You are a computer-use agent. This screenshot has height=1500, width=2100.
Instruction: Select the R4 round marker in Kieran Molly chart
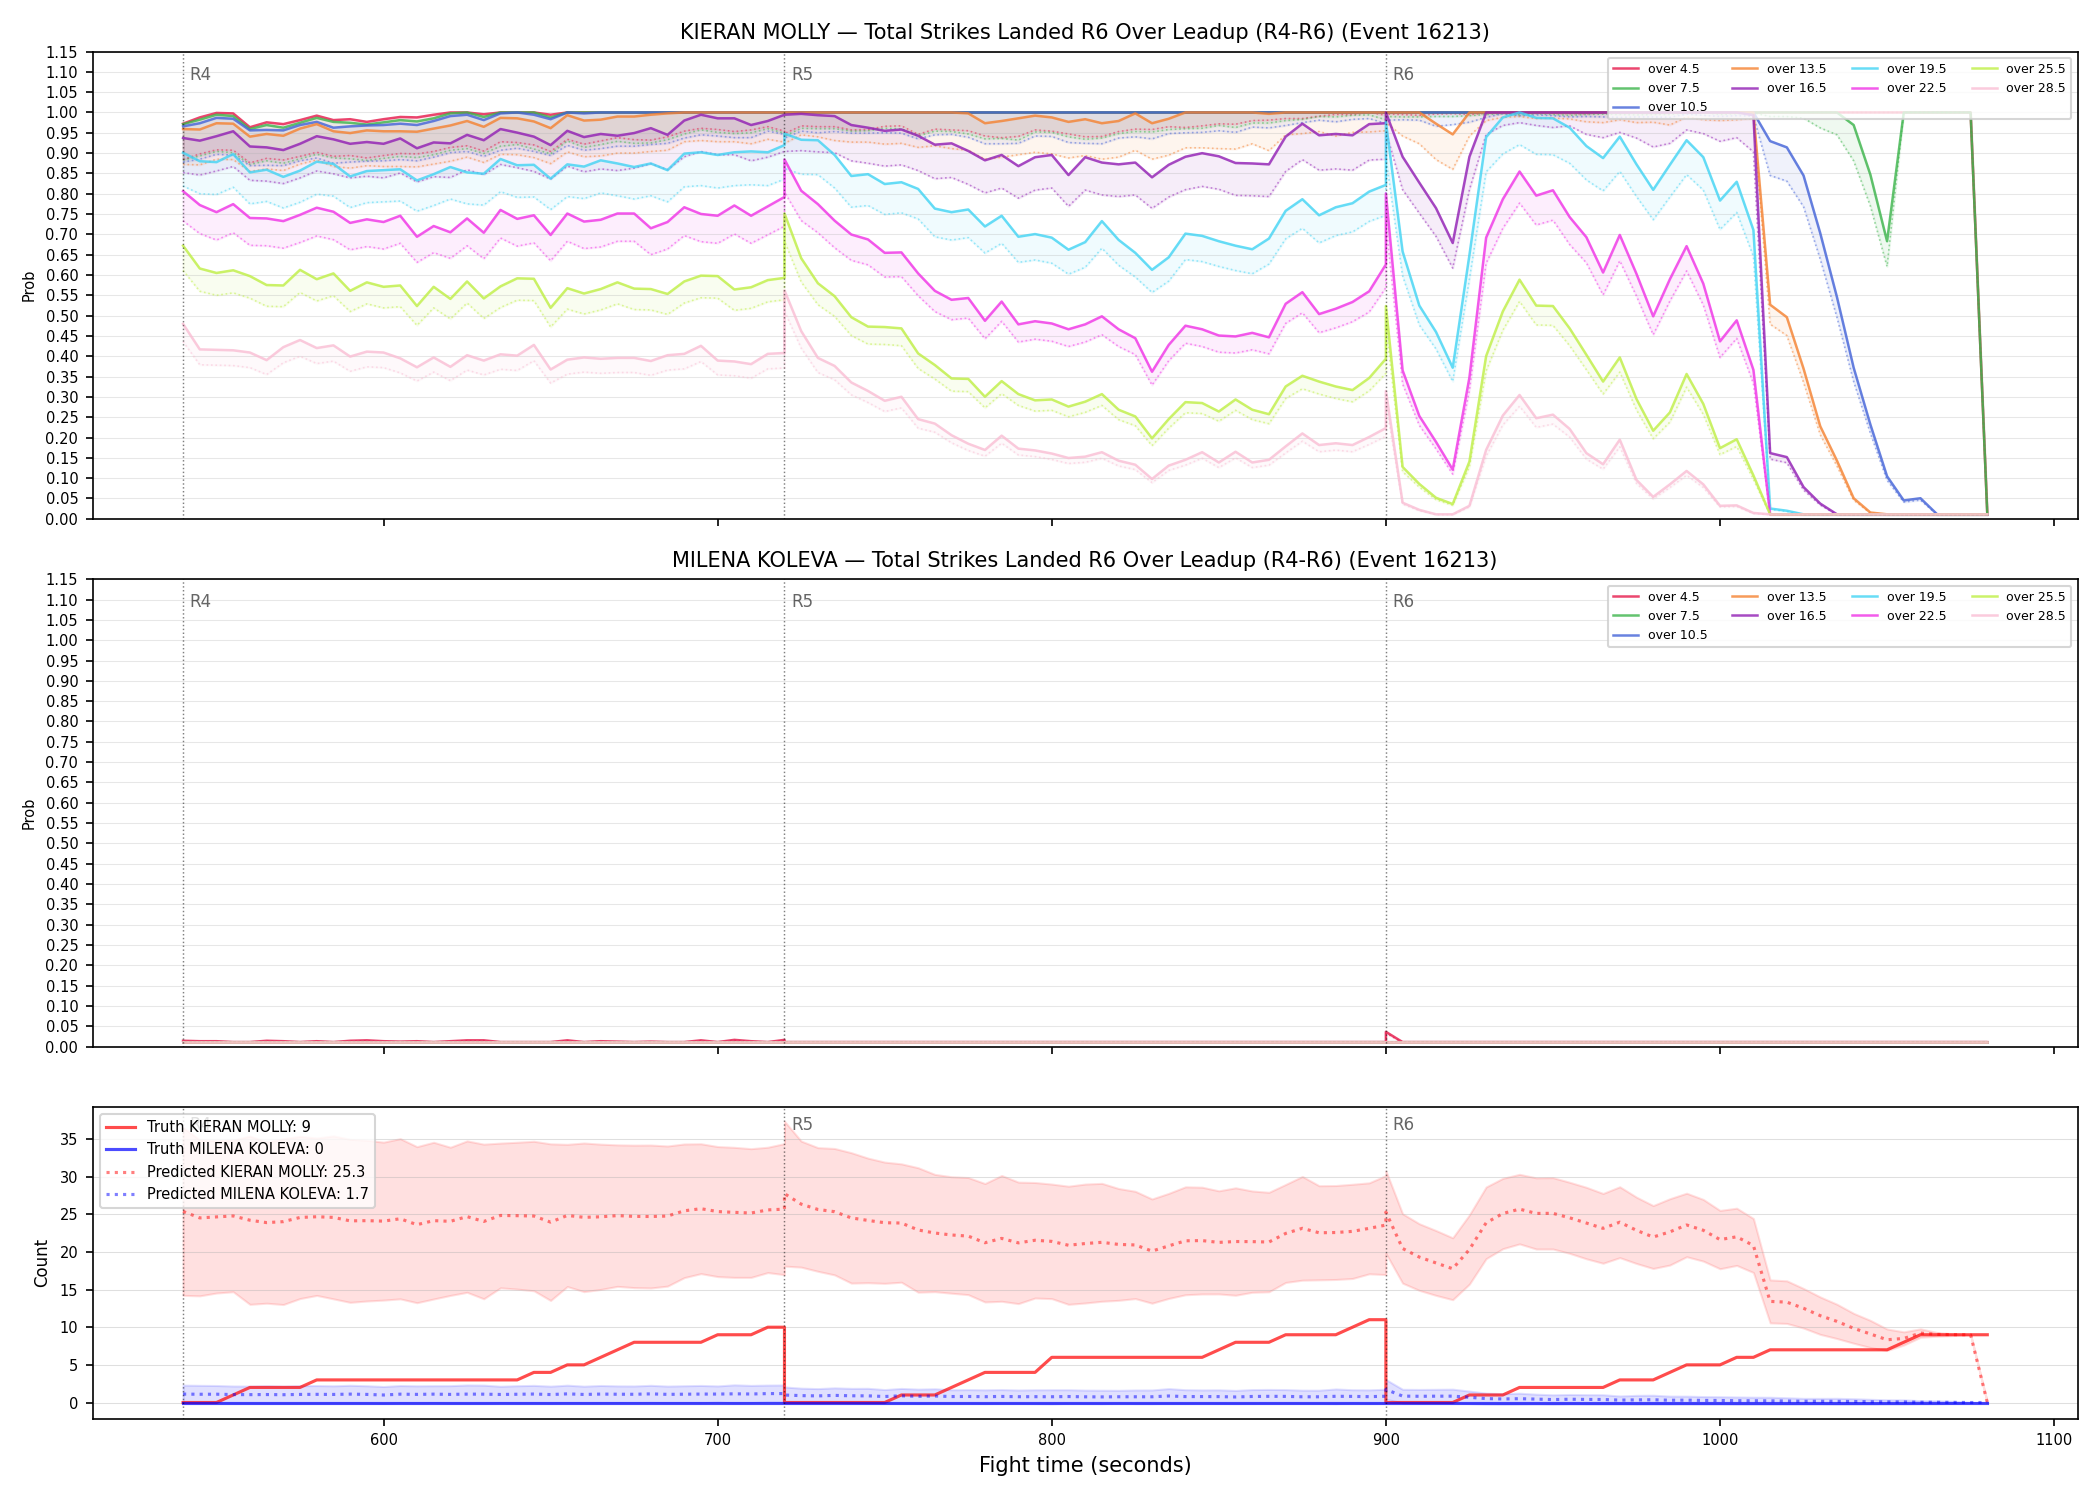point(200,74)
